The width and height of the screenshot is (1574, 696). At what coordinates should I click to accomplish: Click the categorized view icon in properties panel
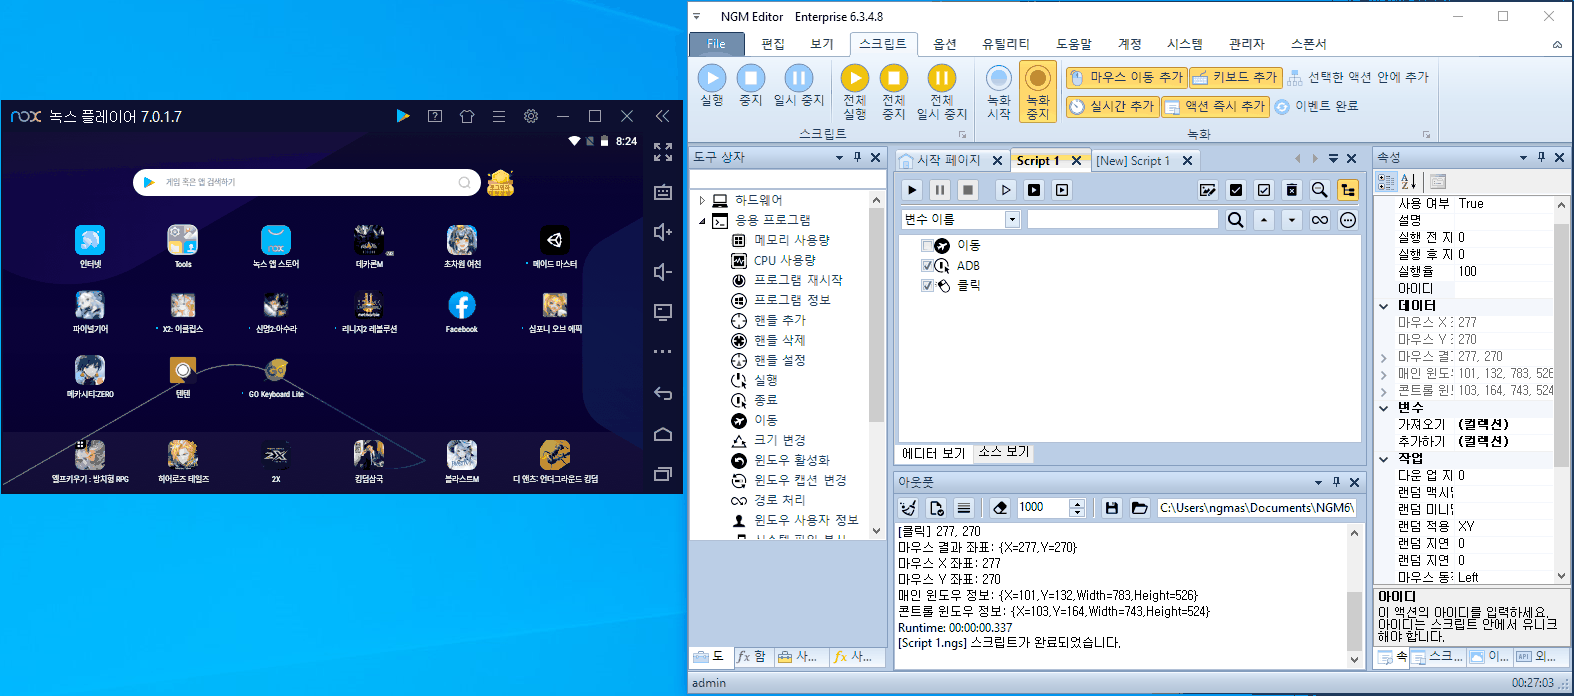[x=1386, y=181]
